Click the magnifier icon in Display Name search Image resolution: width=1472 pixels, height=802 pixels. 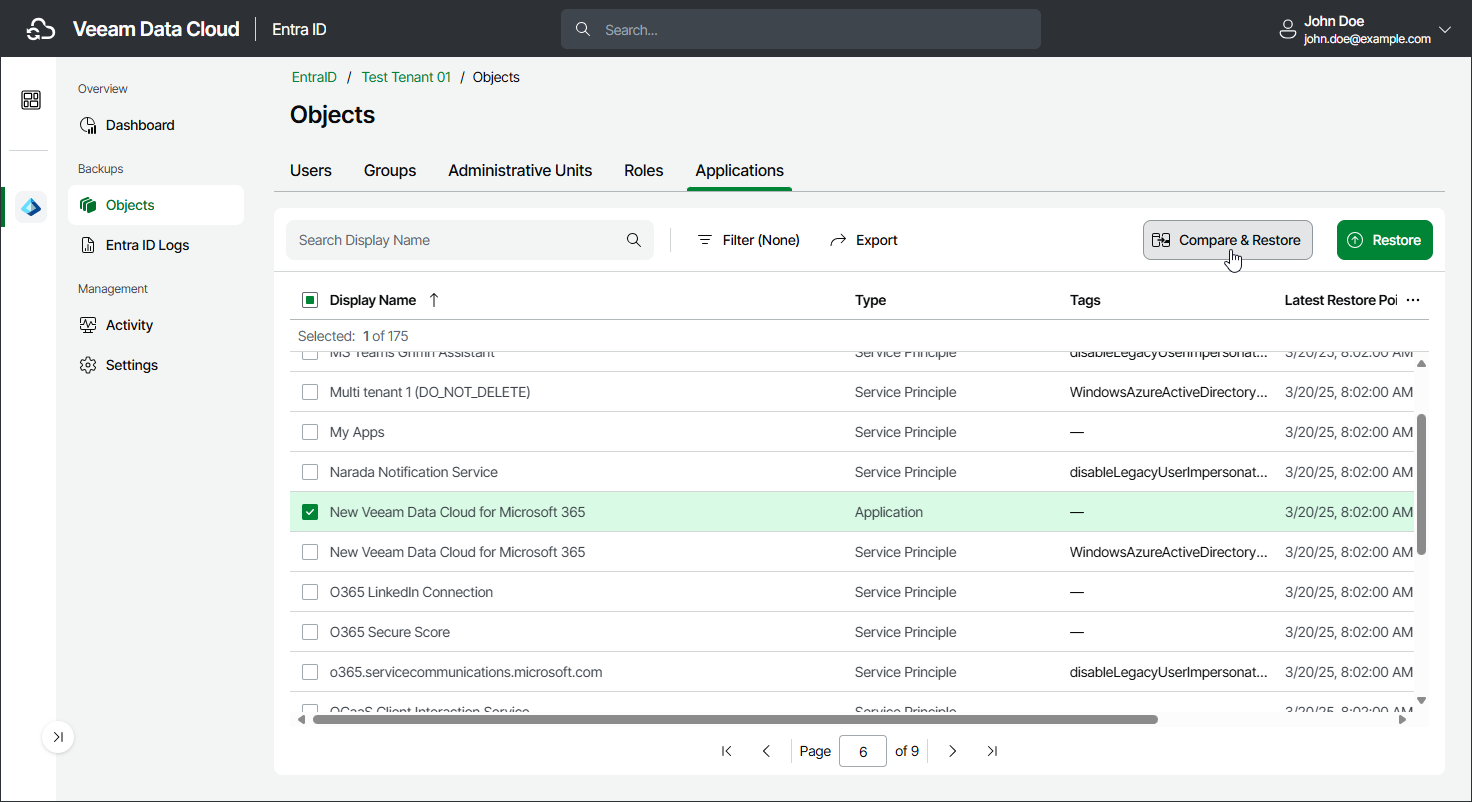634,240
